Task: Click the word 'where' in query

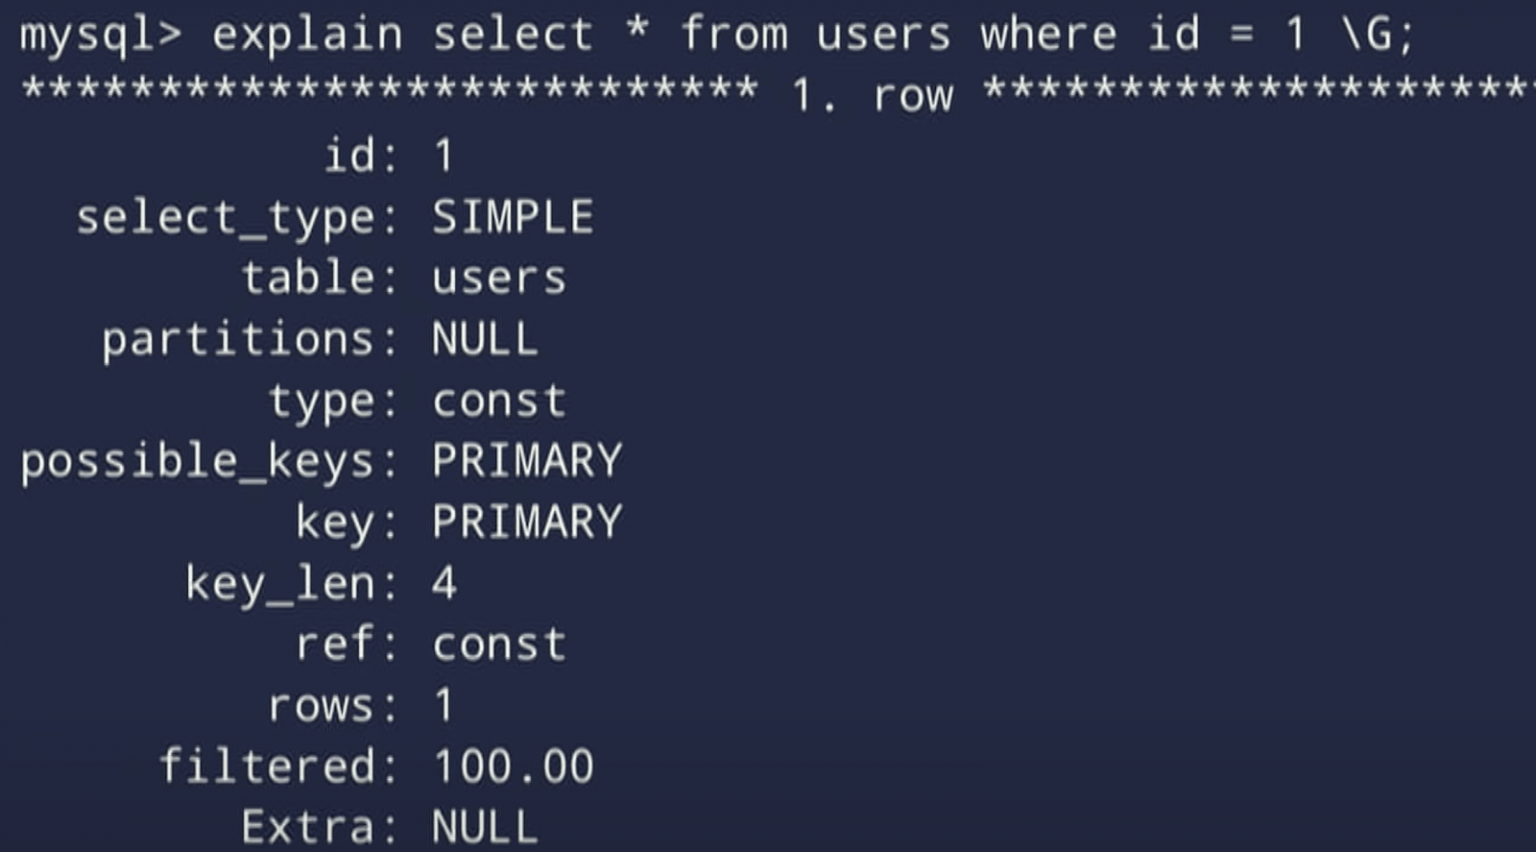Action: coord(1048,34)
